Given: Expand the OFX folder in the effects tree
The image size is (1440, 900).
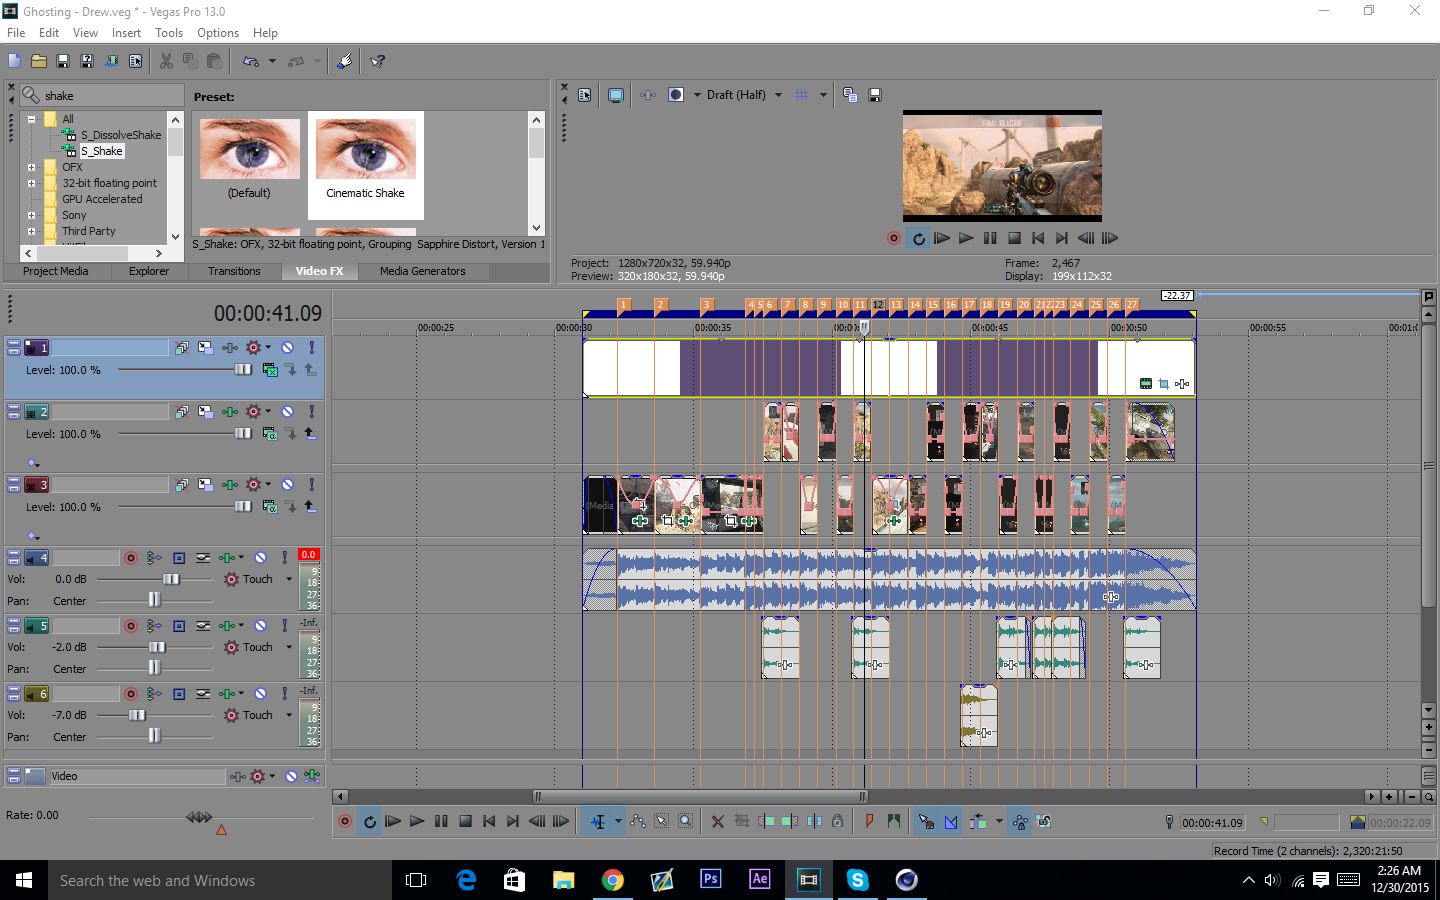Looking at the screenshot, I should tap(31, 167).
